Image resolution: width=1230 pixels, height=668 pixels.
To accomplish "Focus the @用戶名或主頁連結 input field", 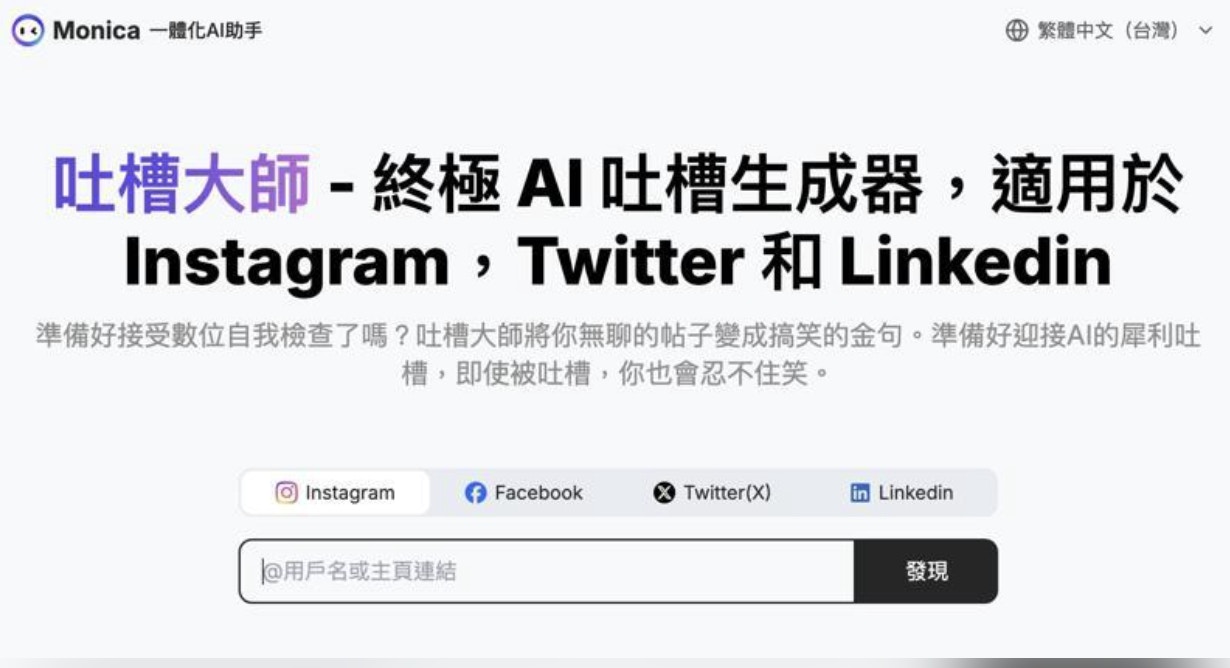I will pyautogui.click(x=547, y=571).
